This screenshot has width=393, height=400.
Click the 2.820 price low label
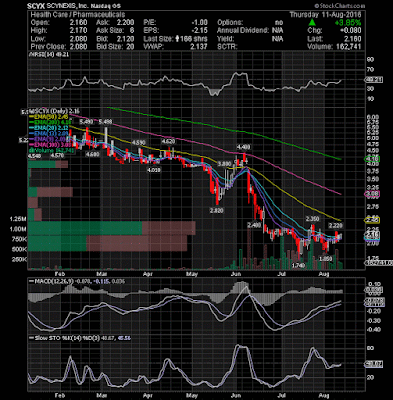point(216,210)
